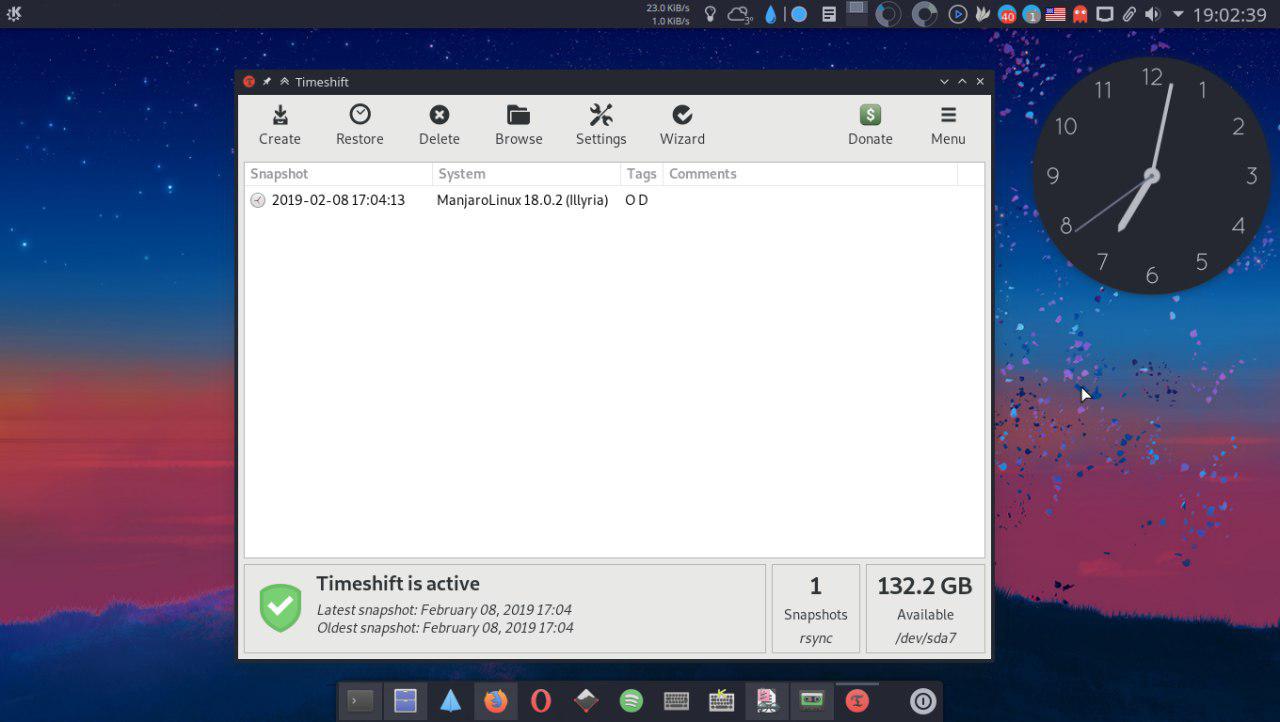This screenshot has width=1280, height=722.
Task: Open the Timeshift hamburger Menu
Action: coord(948,116)
